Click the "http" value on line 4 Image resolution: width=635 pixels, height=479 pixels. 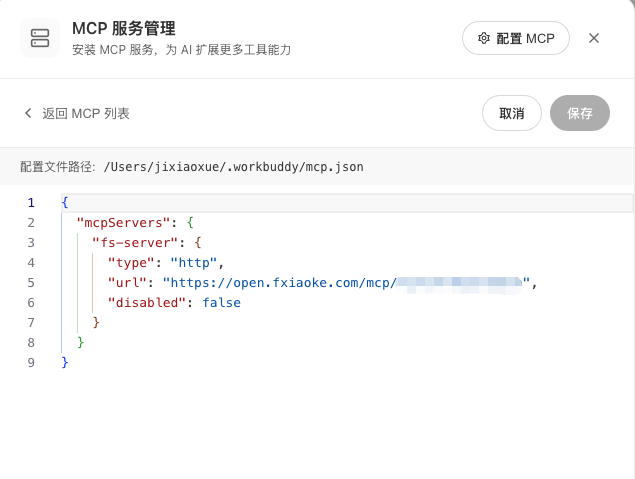point(194,262)
